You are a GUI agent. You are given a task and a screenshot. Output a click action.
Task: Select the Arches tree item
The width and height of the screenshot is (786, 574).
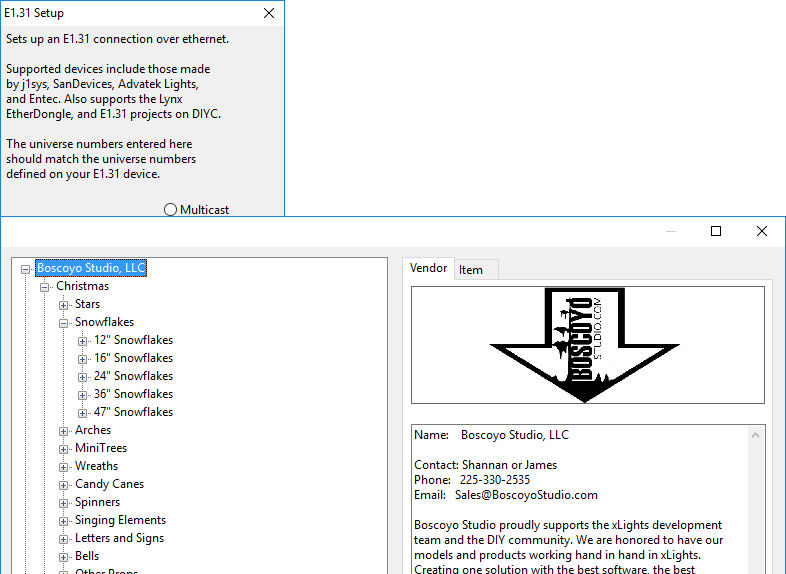tap(93, 430)
